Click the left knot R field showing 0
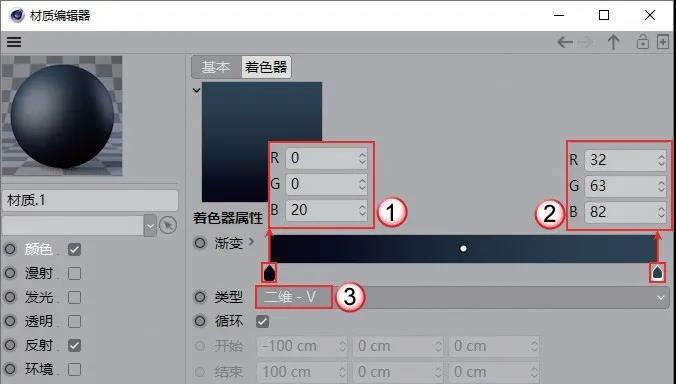This screenshot has width=676, height=384. coord(326,158)
